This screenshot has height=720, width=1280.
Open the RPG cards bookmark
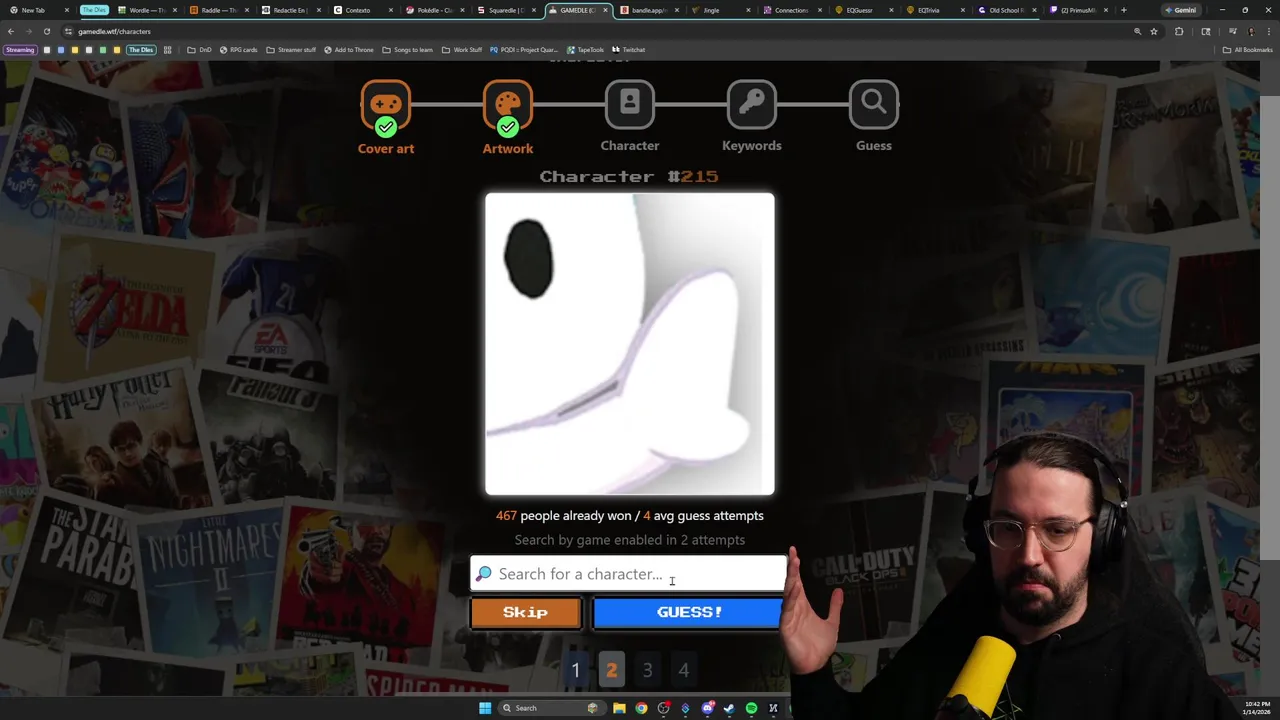tap(238, 49)
